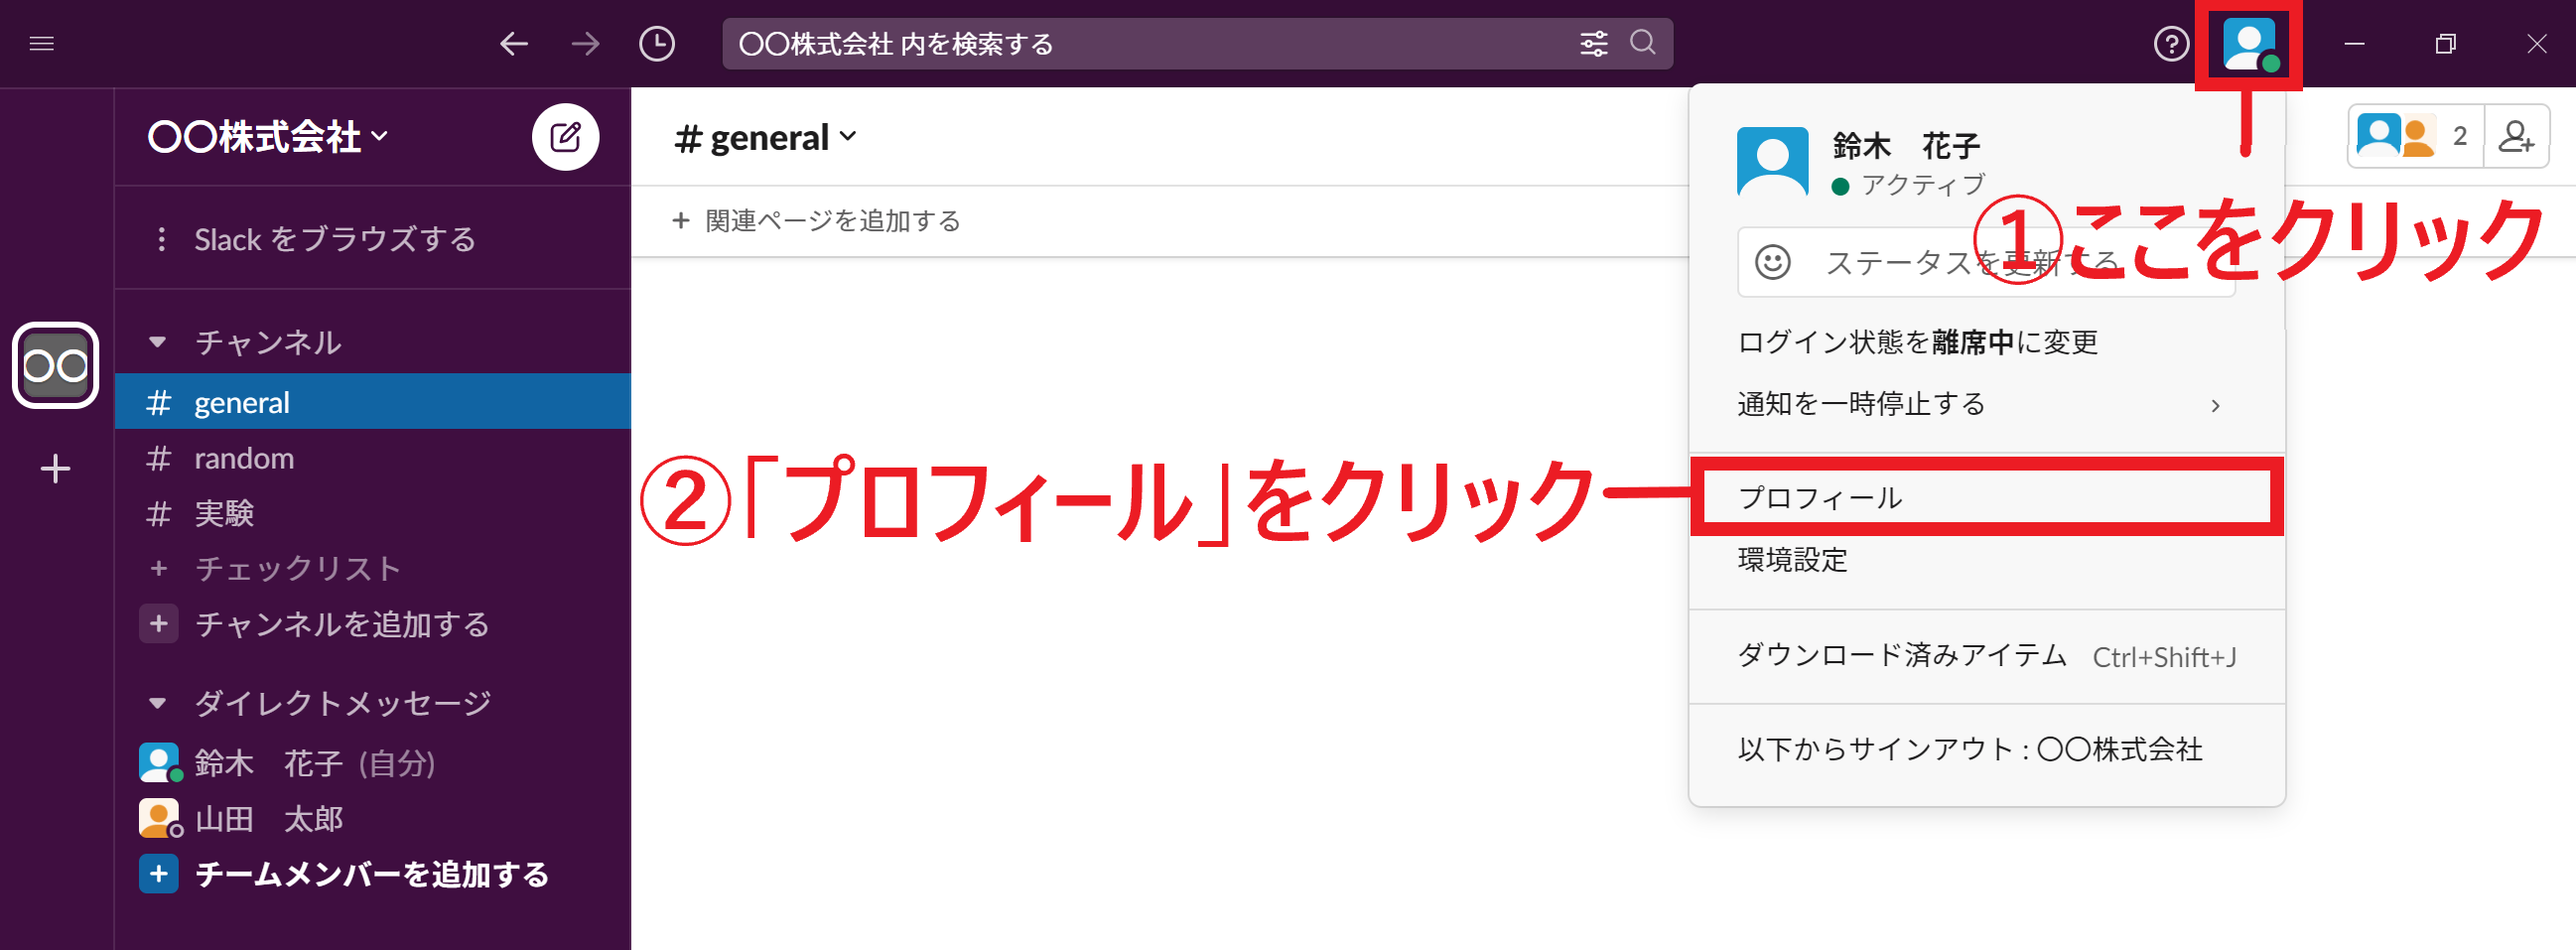Image resolution: width=2576 pixels, height=950 pixels.
Task: Set login status to away
Action: click(1918, 341)
